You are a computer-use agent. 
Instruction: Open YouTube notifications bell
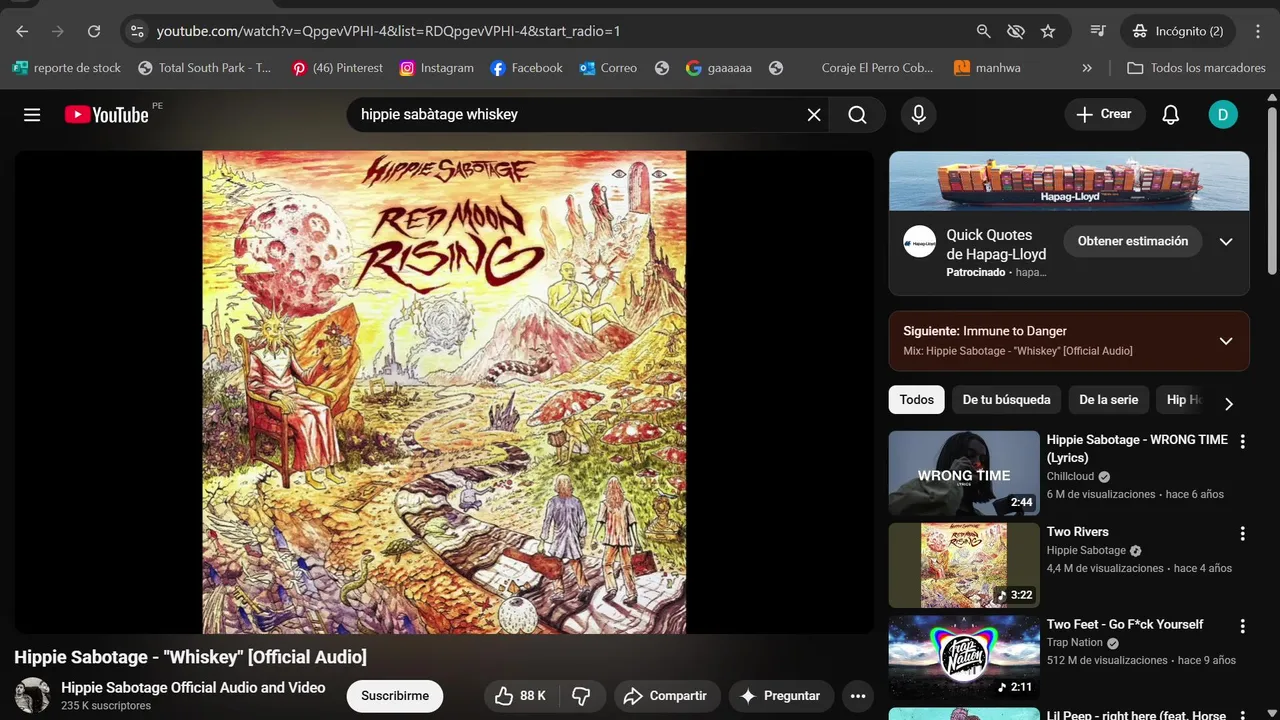tap(1170, 115)
